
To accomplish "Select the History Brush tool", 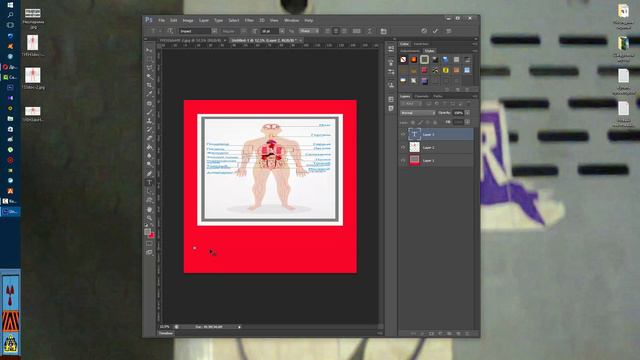I will point(149,129).
